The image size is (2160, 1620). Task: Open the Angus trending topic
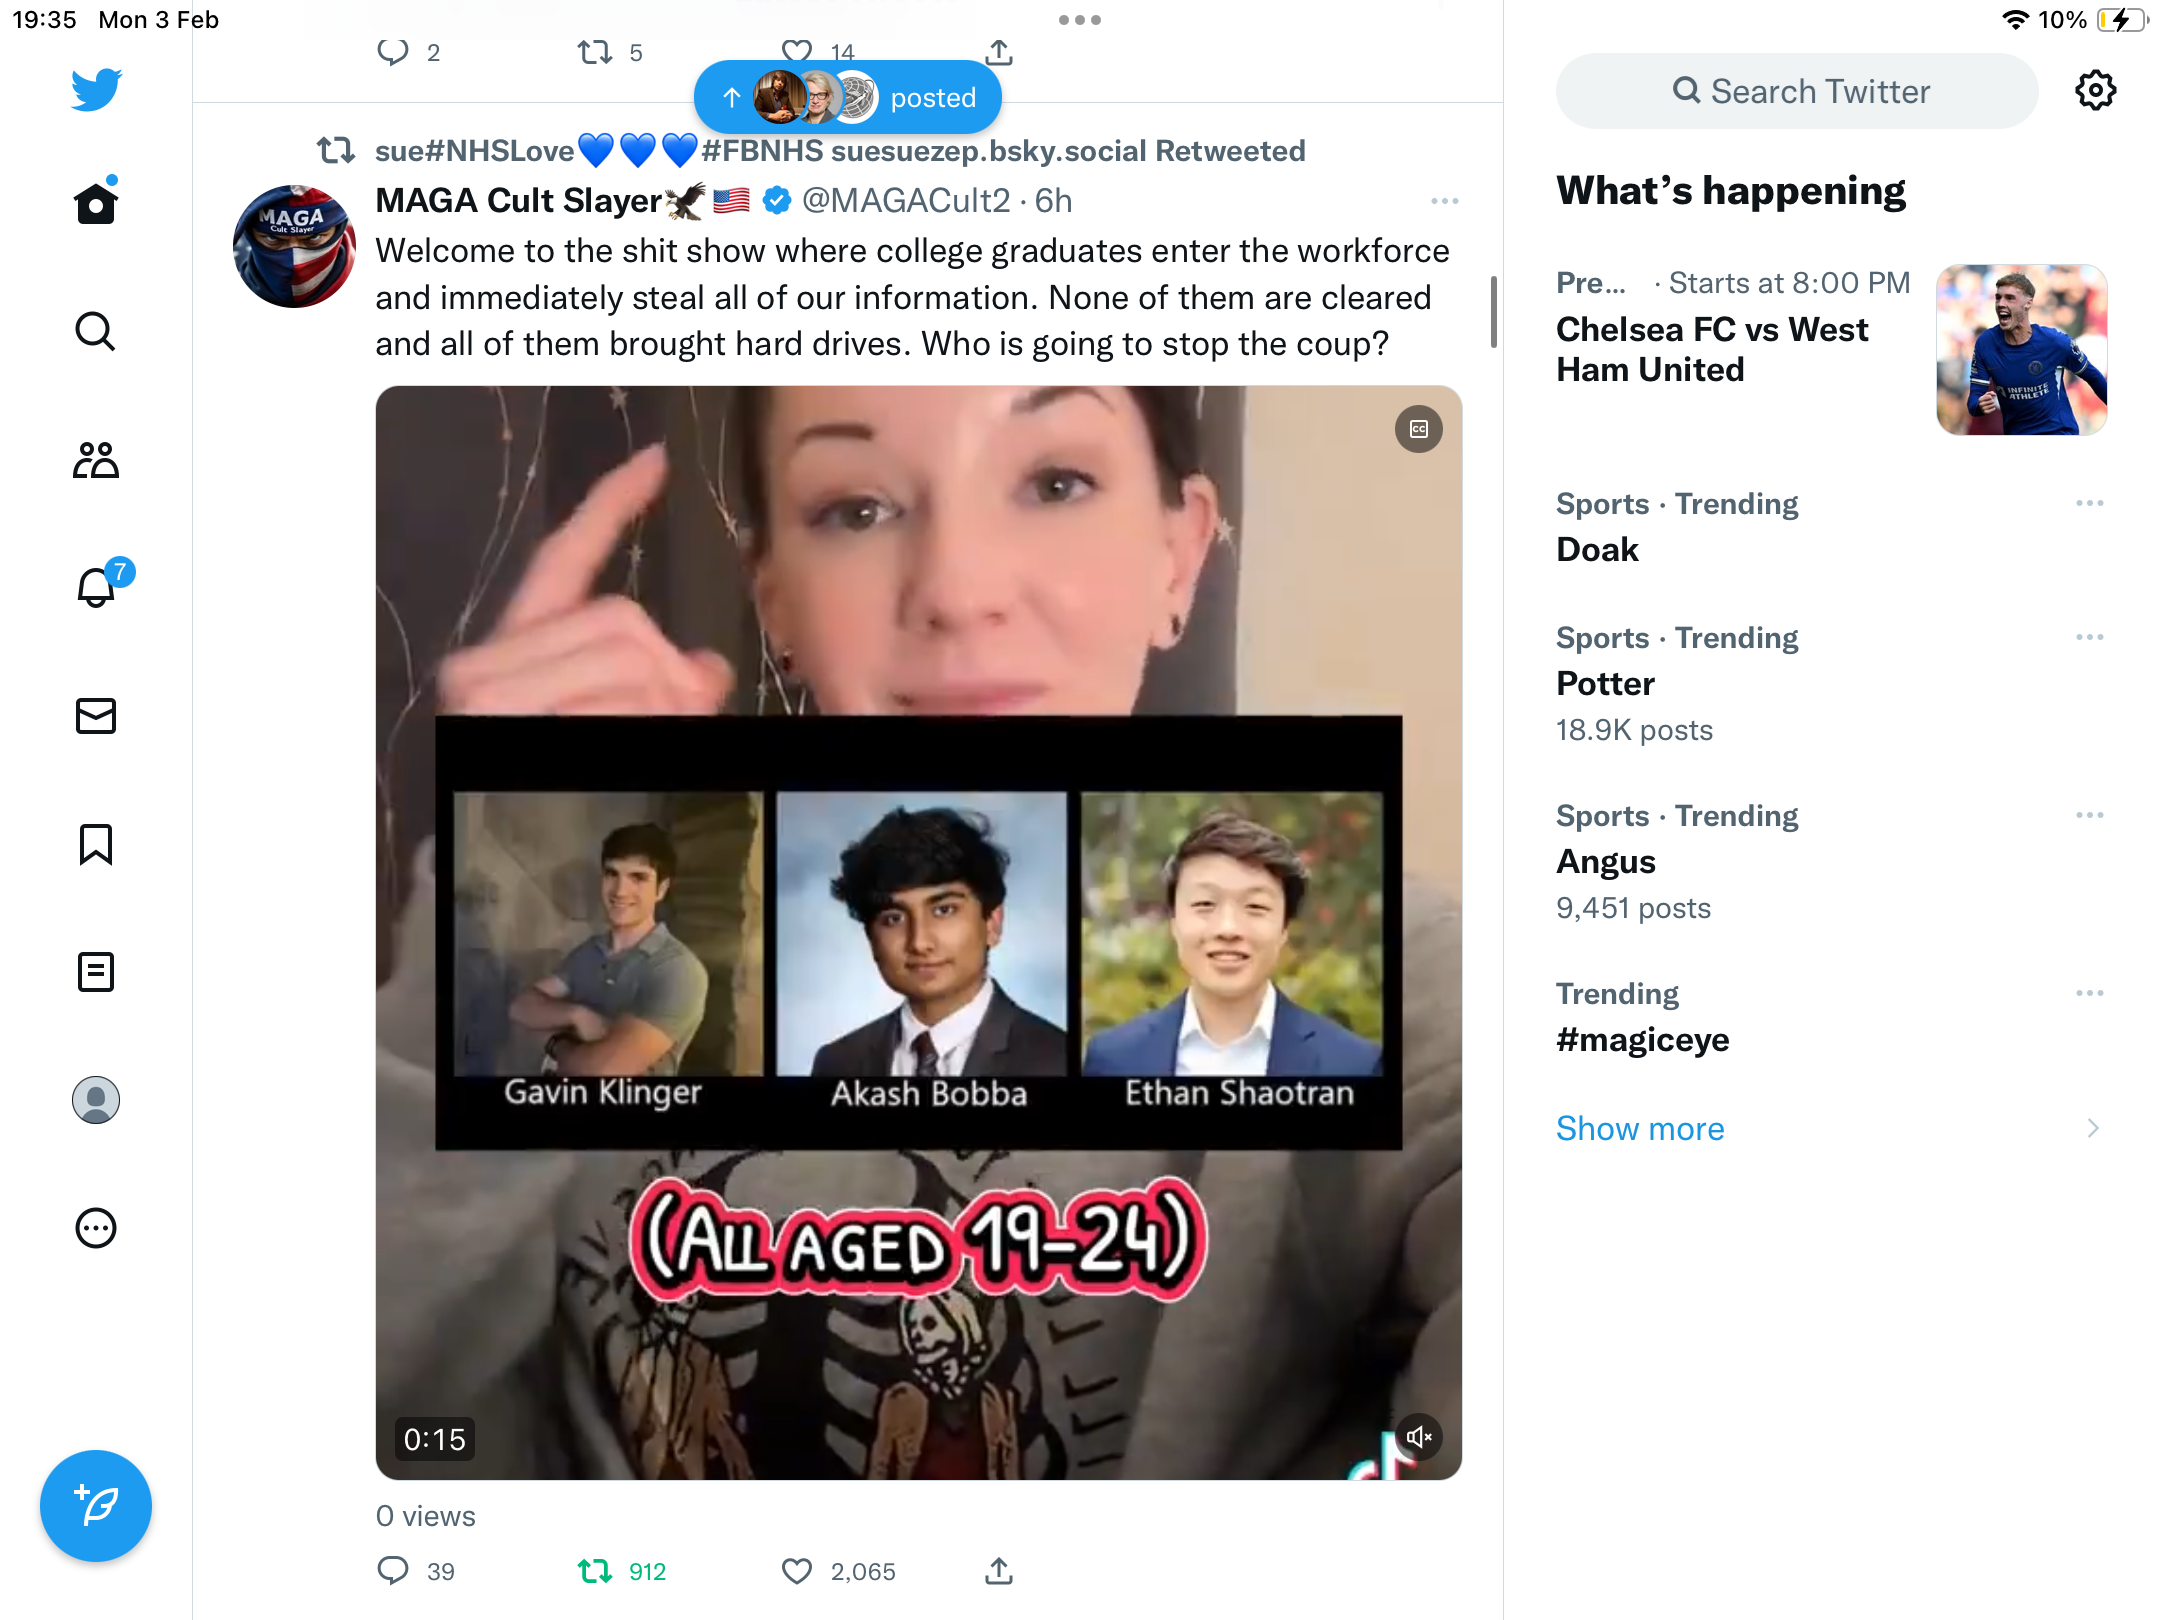click(1605, 861)
